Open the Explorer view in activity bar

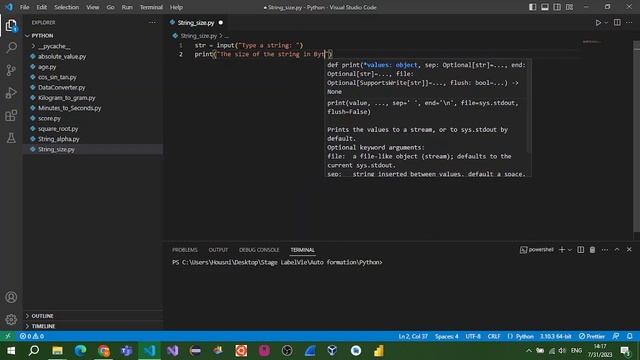pyautogui.click(x=11, y=26)
